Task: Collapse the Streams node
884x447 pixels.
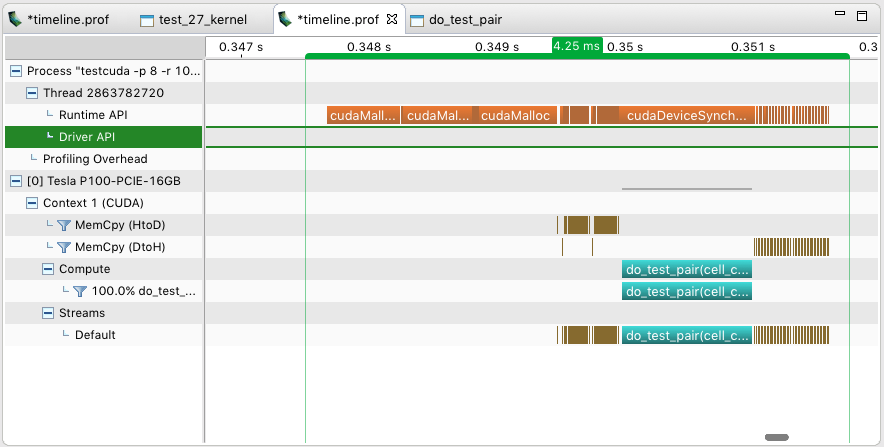Action: point(48,313)
